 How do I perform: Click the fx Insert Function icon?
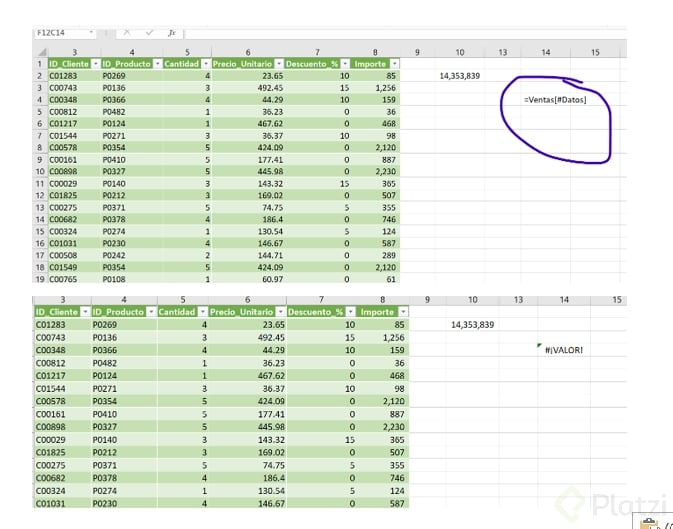coord(171,33)
